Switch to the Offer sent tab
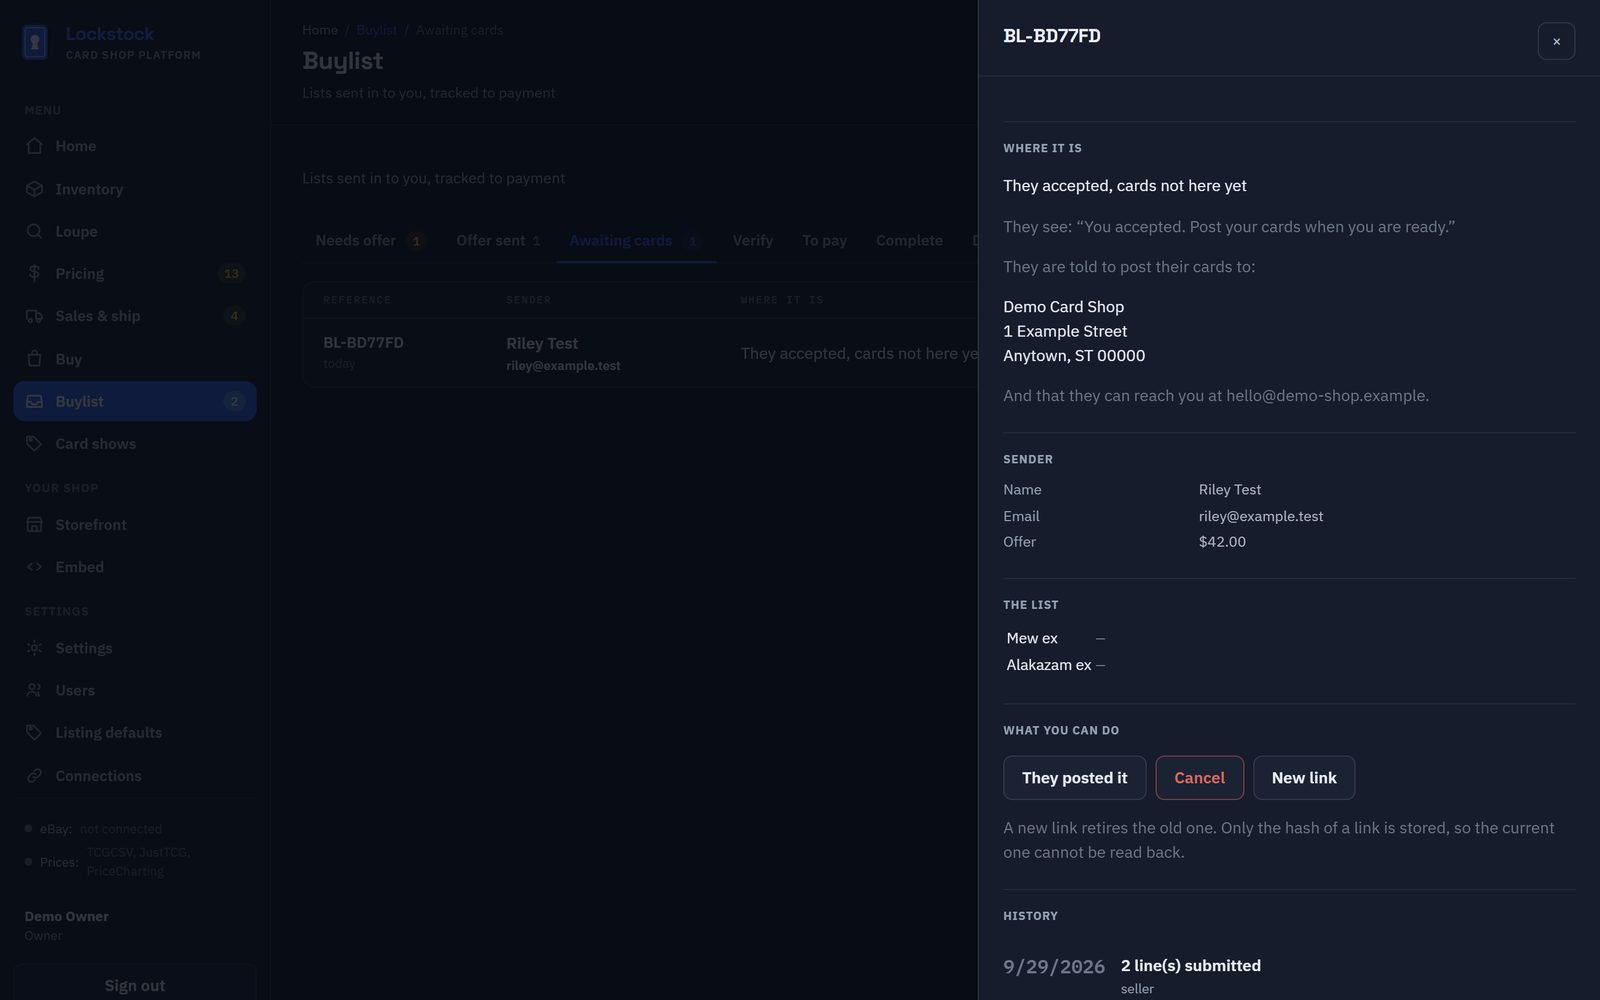 pos(498,241)
